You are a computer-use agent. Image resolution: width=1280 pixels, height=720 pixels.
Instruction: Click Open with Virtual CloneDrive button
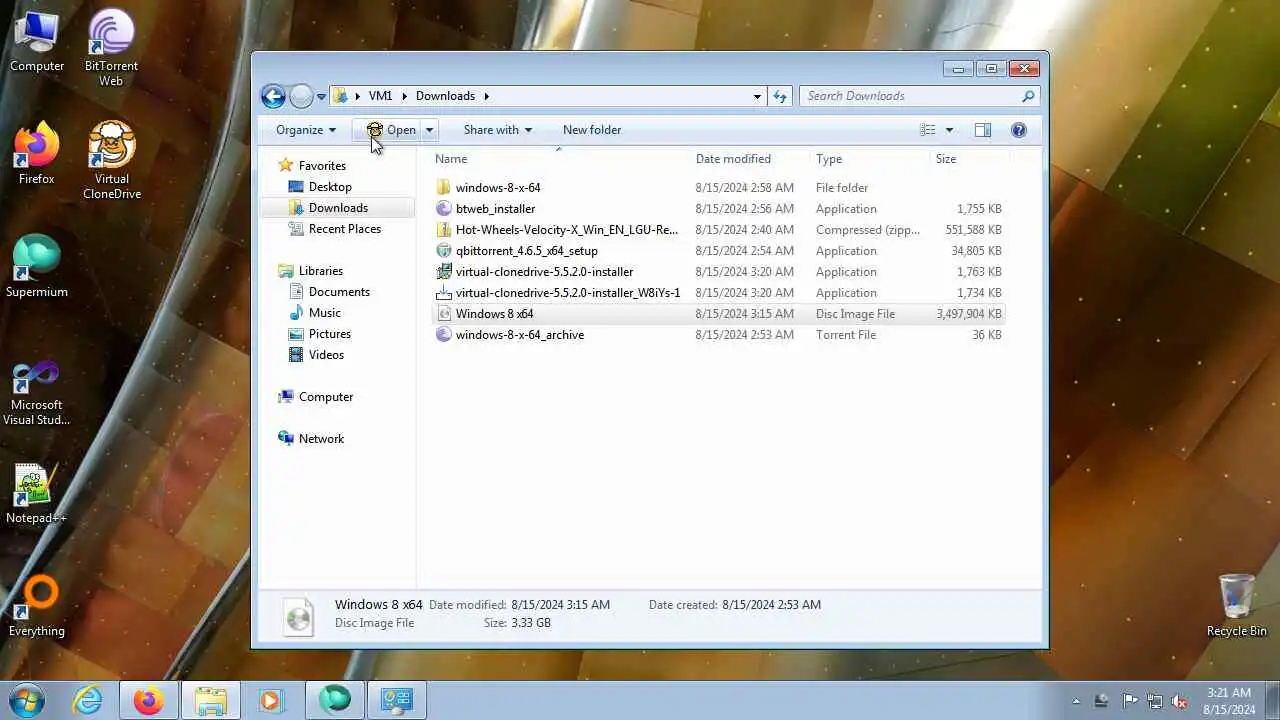(x=391, y=130)
